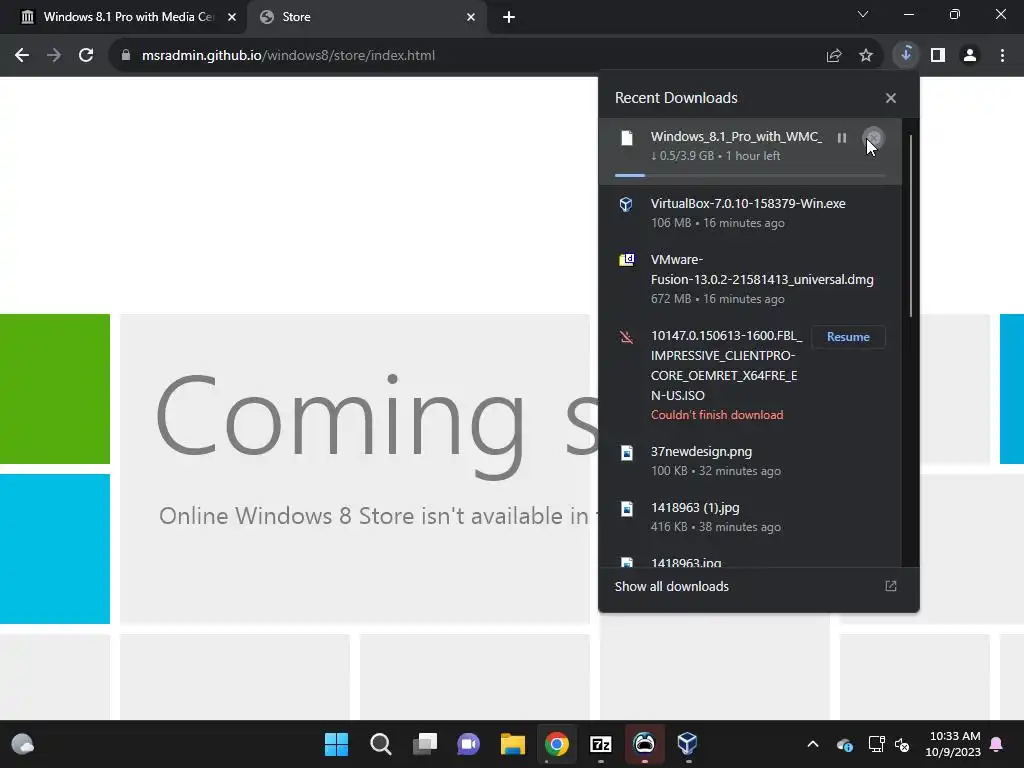
Task: Open Task View on the taskbar
Action: click(x=424, y=744)
